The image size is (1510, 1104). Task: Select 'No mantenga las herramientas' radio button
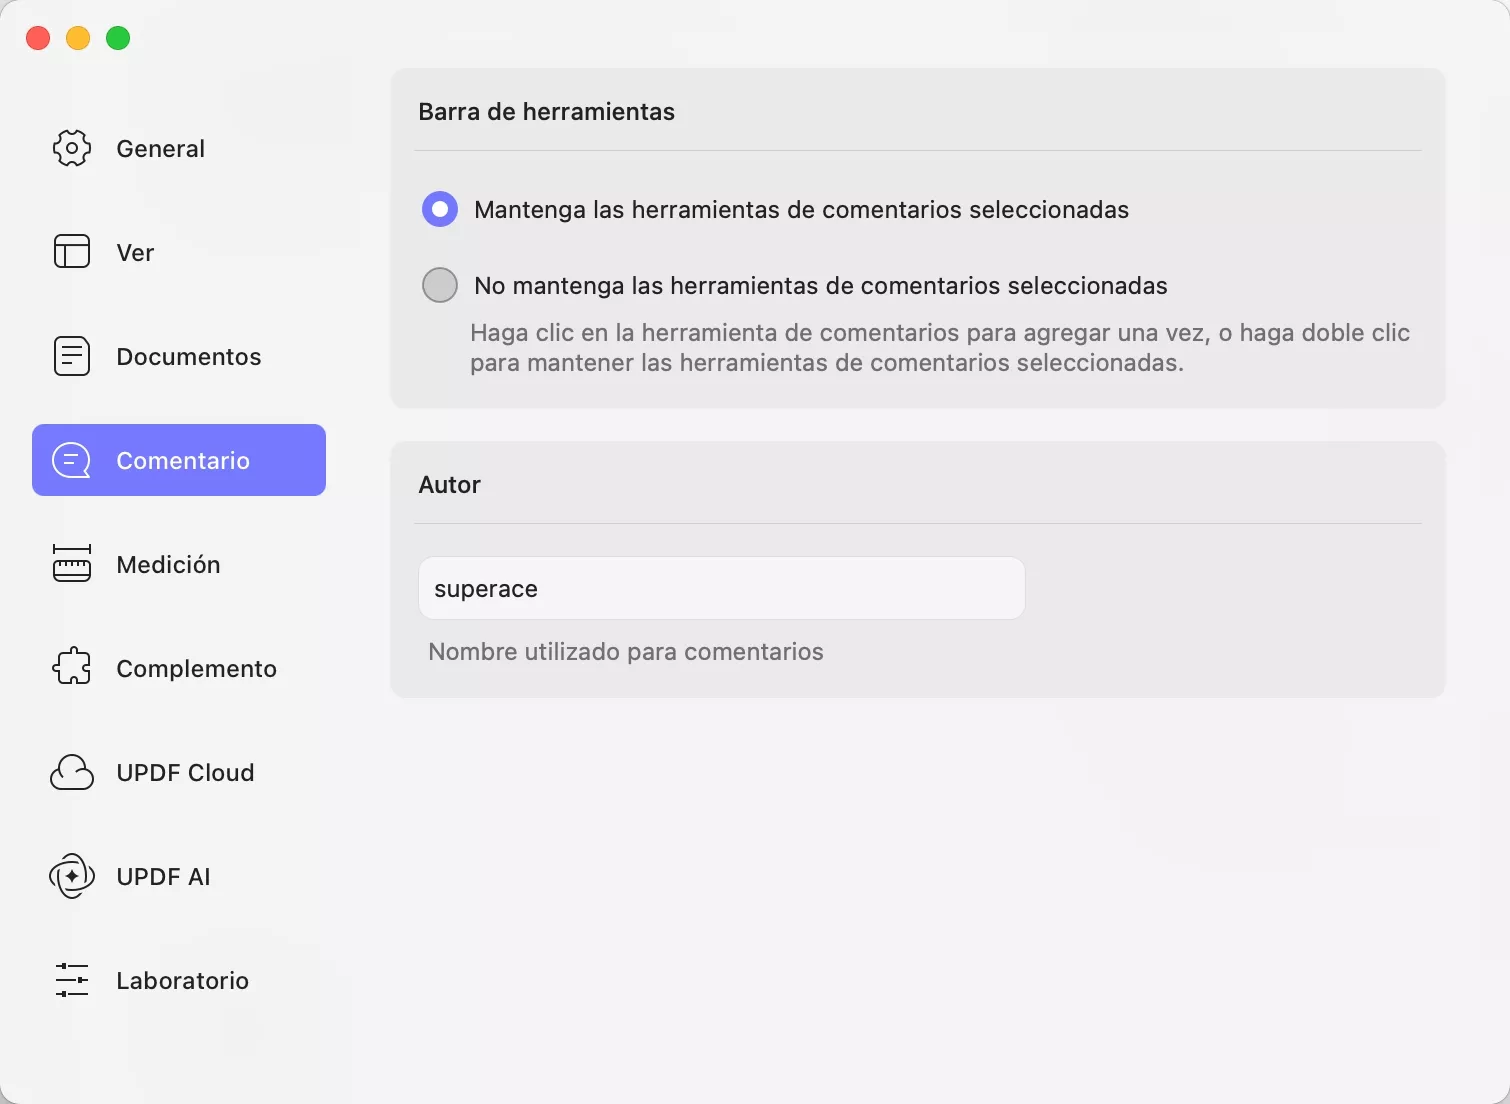pyautogui.click(x=440, y=285)
